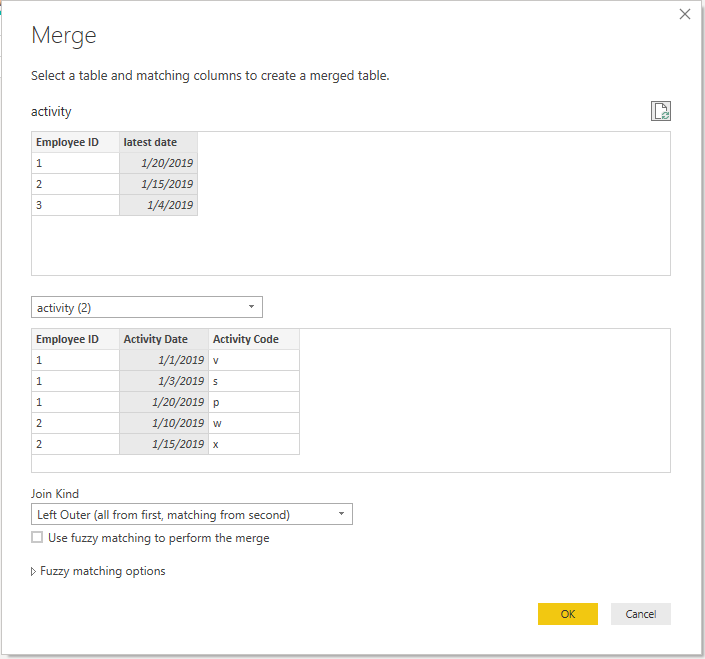The height and width of the screenshot is (659, 705).
Task: Click the 'Use fuzzy matching to perform the merge' label
Action: [159, 538]
